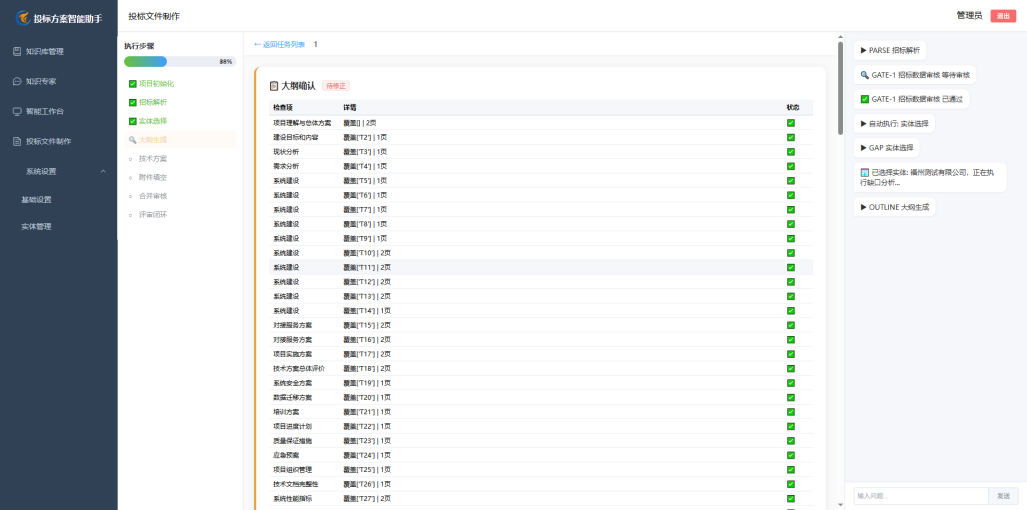
Task: Click the 投标方案智能助手 logo icon
Action: pos(24,18)
